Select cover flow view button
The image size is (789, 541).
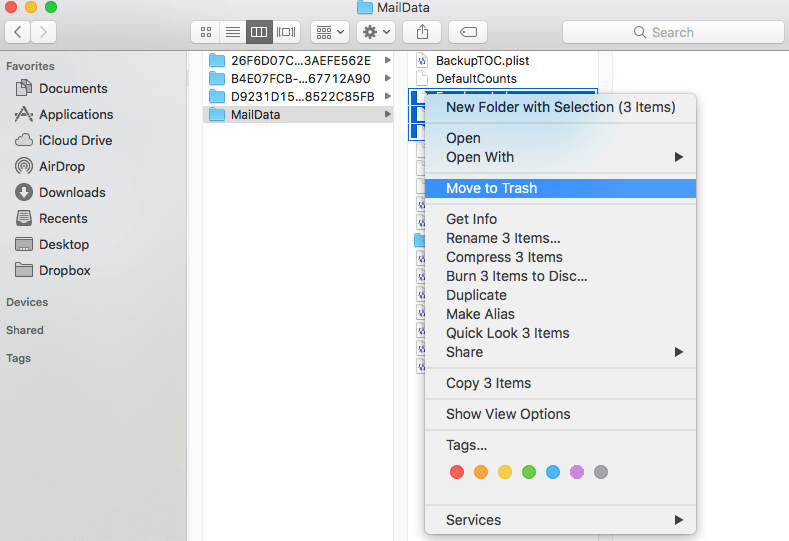[x=286, y=32]
